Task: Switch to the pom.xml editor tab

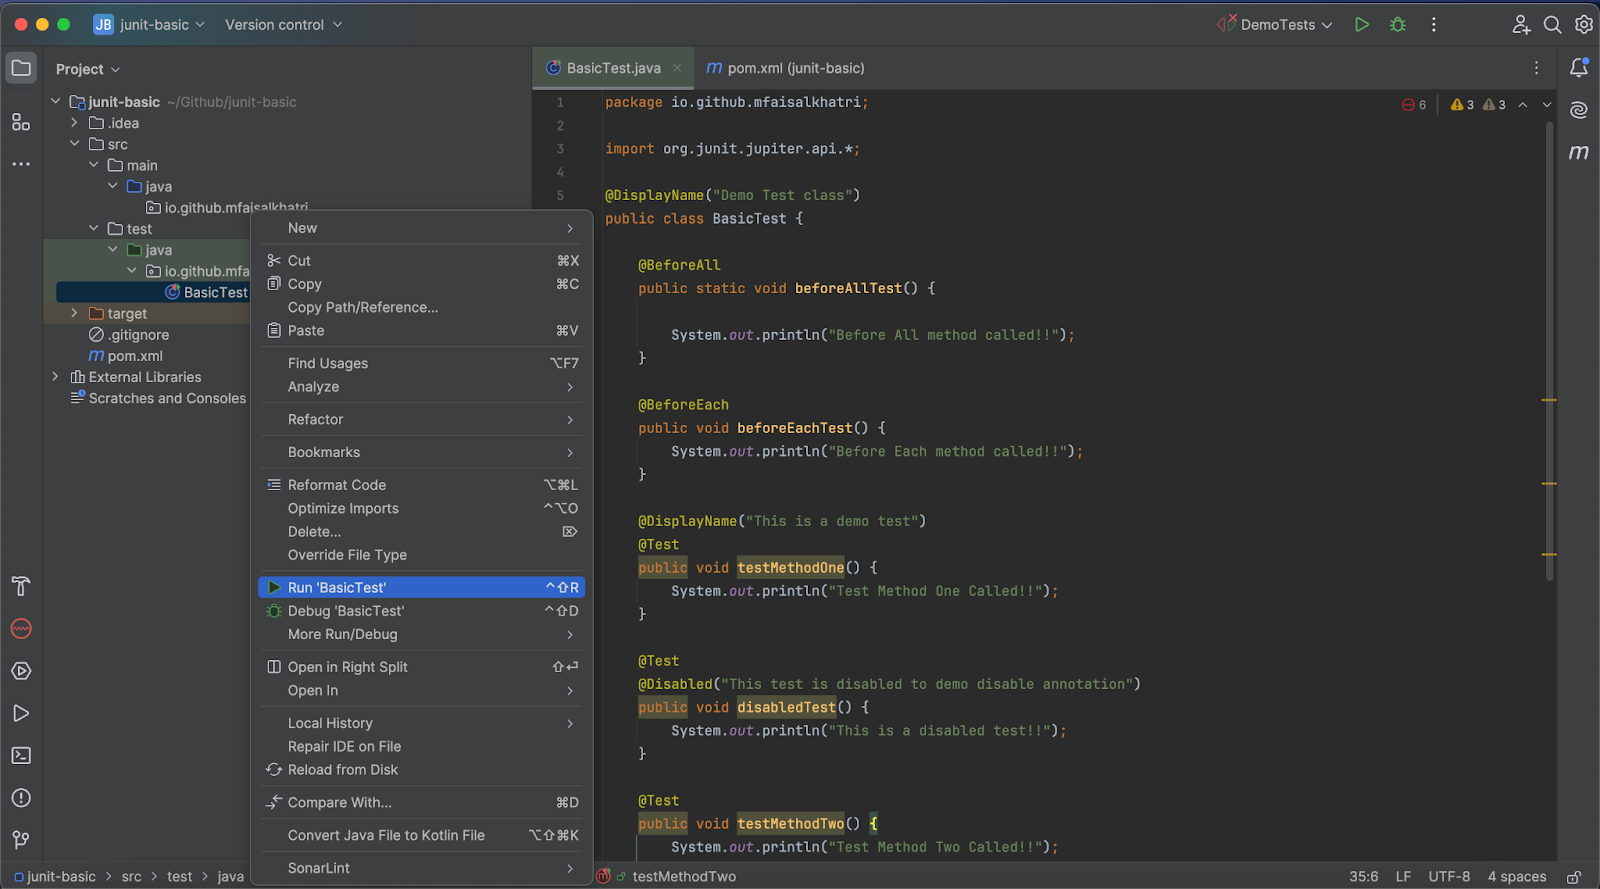Action: coord(785,68)
